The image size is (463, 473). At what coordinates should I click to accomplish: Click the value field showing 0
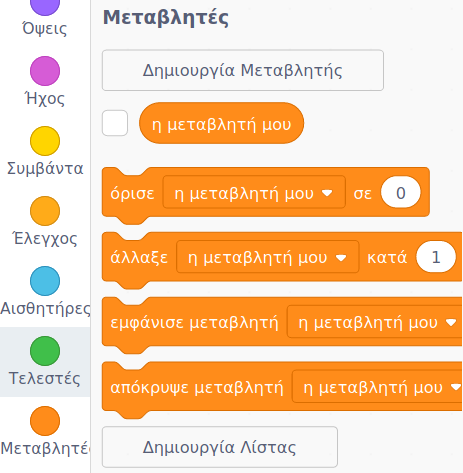tap(401, 192)
